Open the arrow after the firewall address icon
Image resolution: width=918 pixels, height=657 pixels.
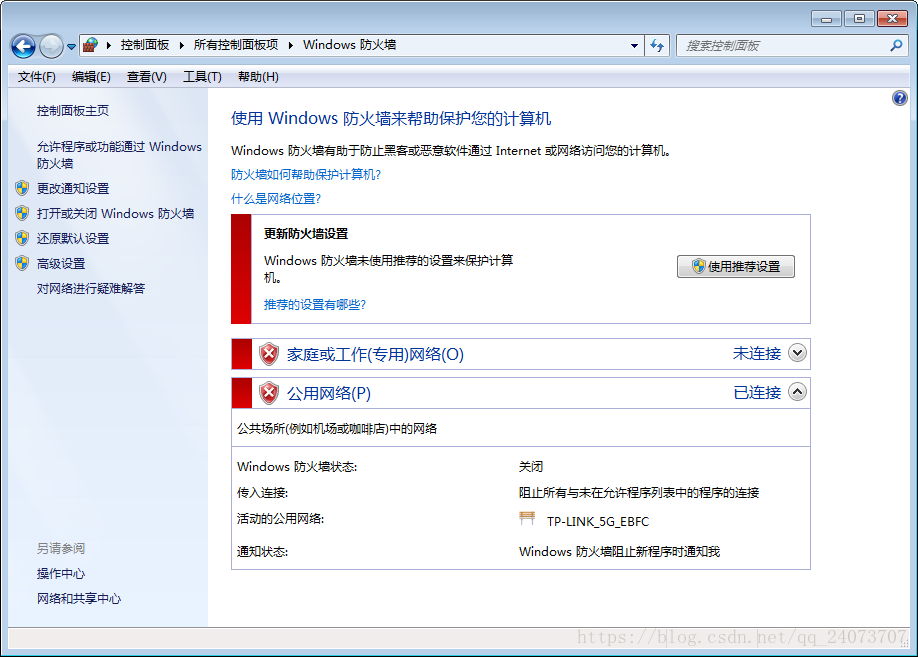click(109, 45)
